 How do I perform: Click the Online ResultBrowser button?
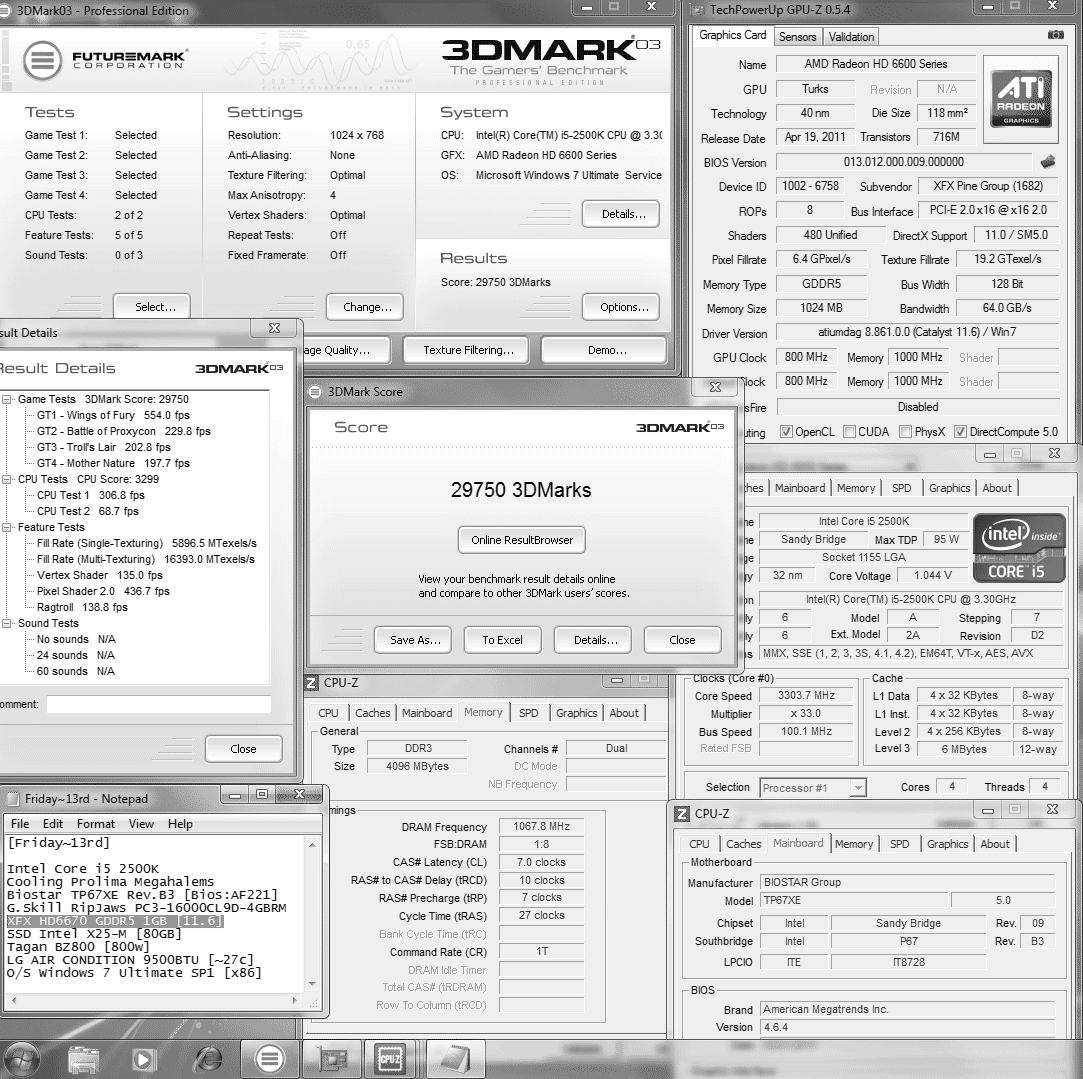(x=521, y=540)
